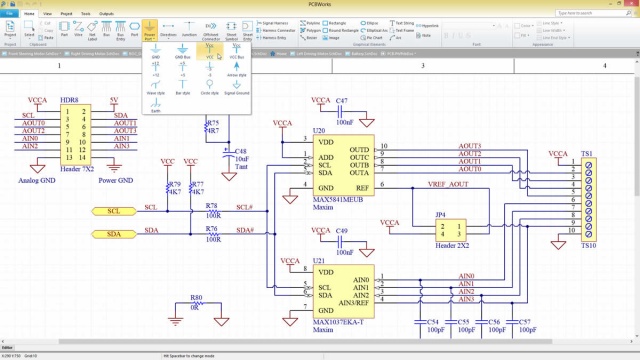
Task: Click Harness Connector
Action: coord(276,30)
